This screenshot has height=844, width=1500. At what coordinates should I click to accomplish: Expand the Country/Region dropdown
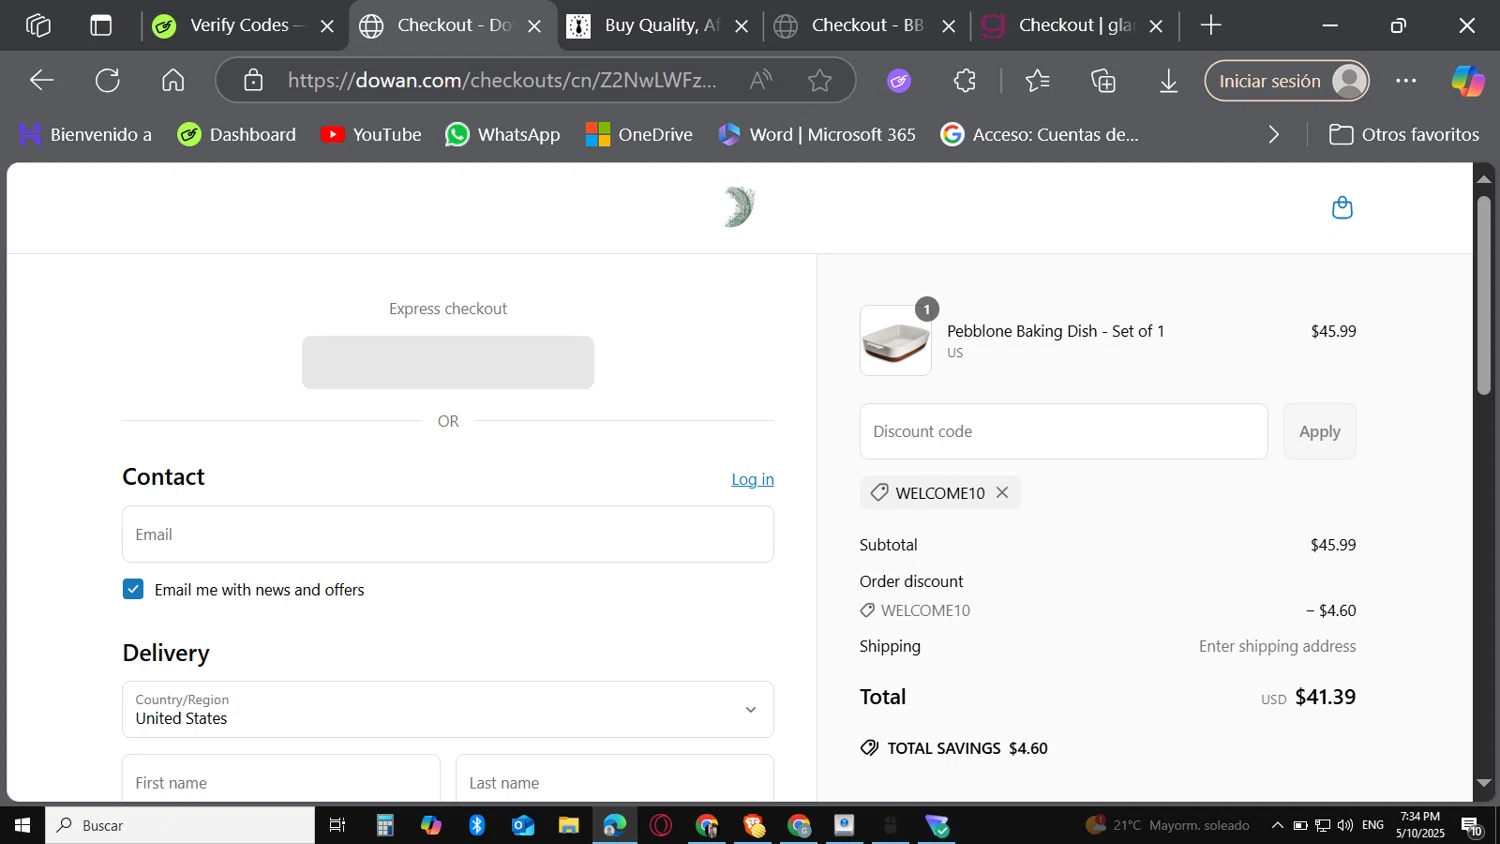[448, 709]
